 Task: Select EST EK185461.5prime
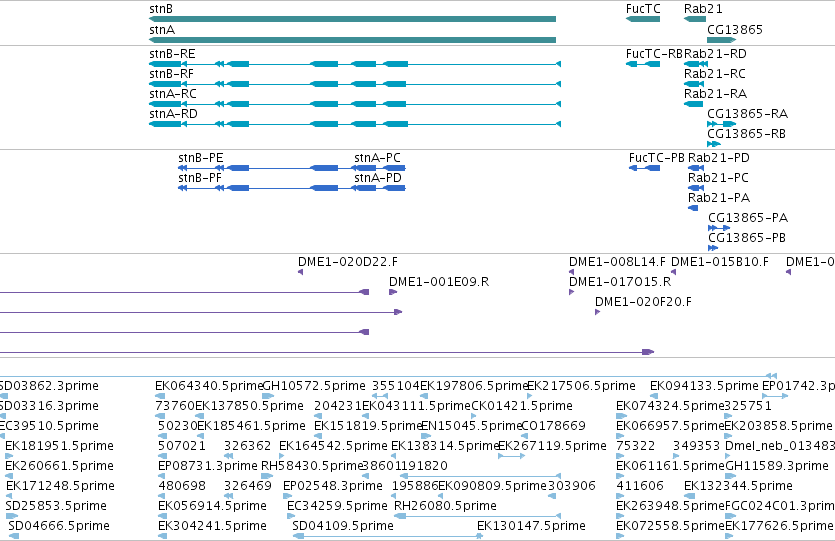[251, 426]
